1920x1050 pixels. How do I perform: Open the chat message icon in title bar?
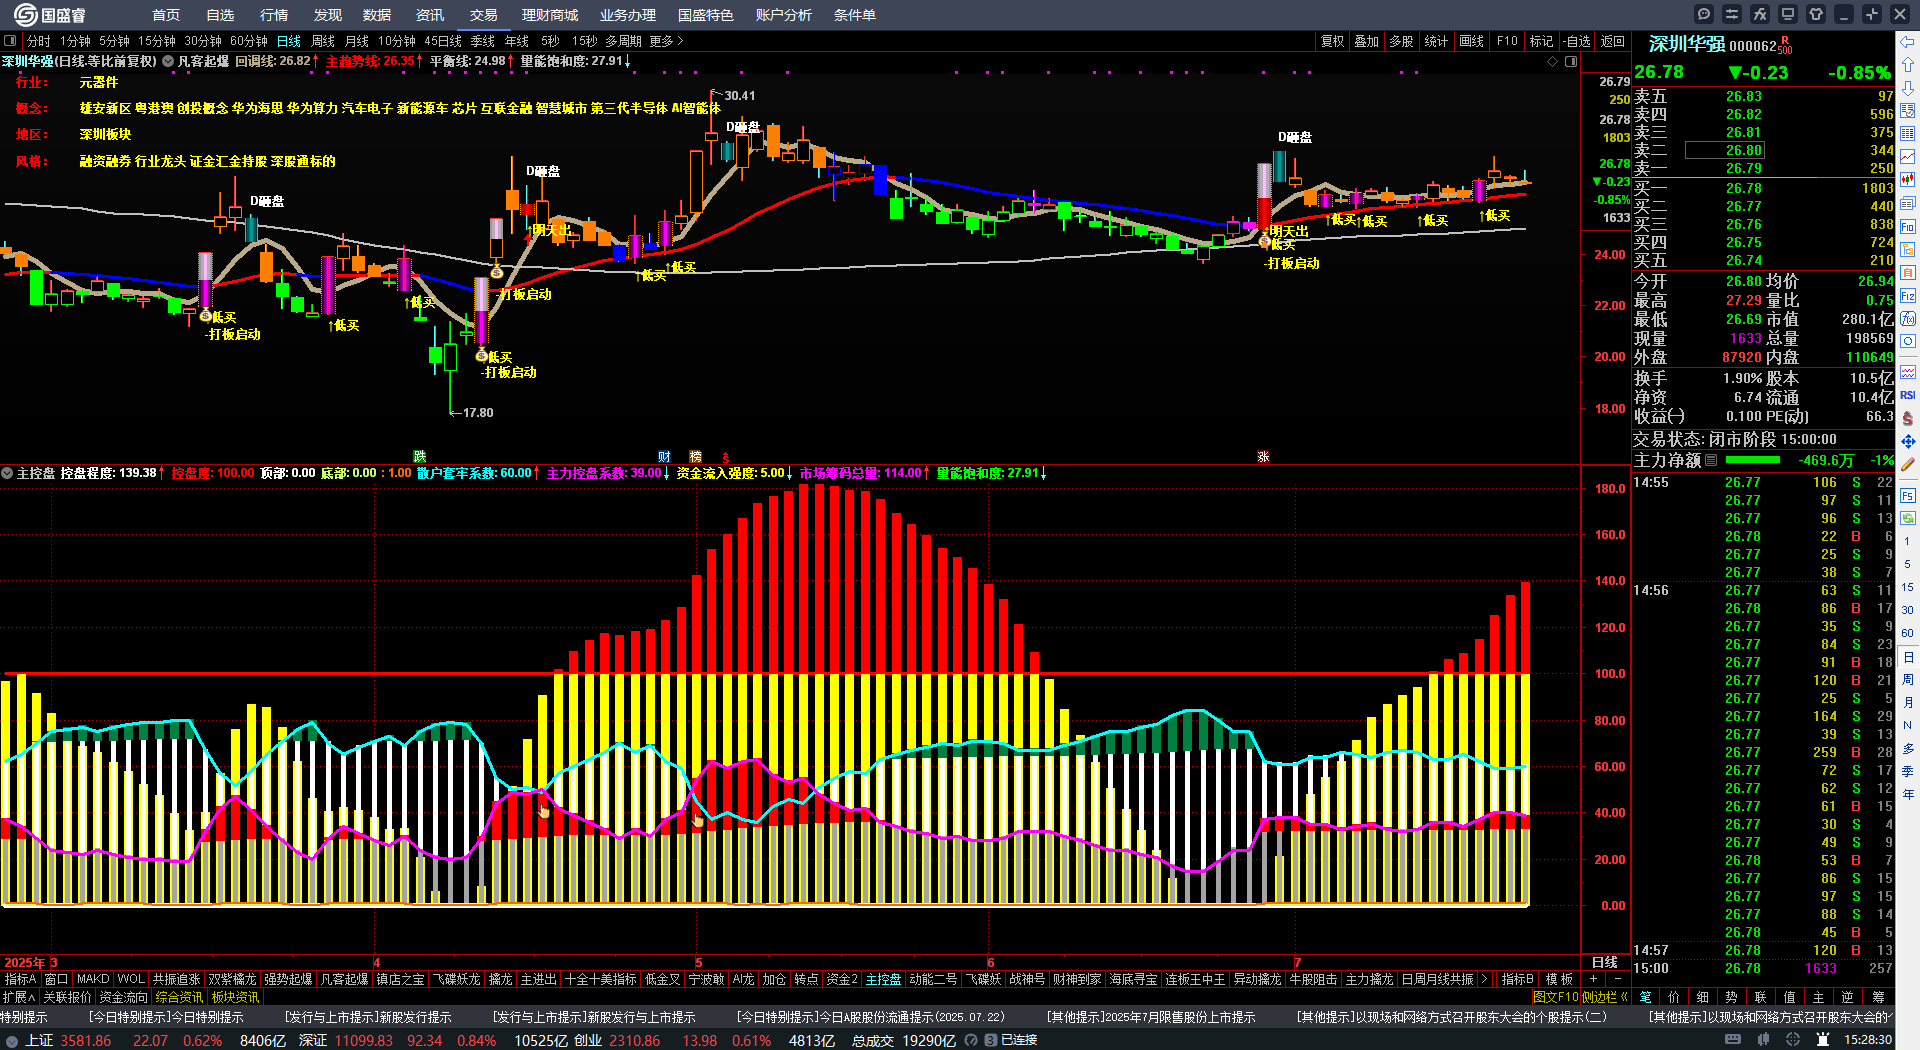pos(1704,14)
